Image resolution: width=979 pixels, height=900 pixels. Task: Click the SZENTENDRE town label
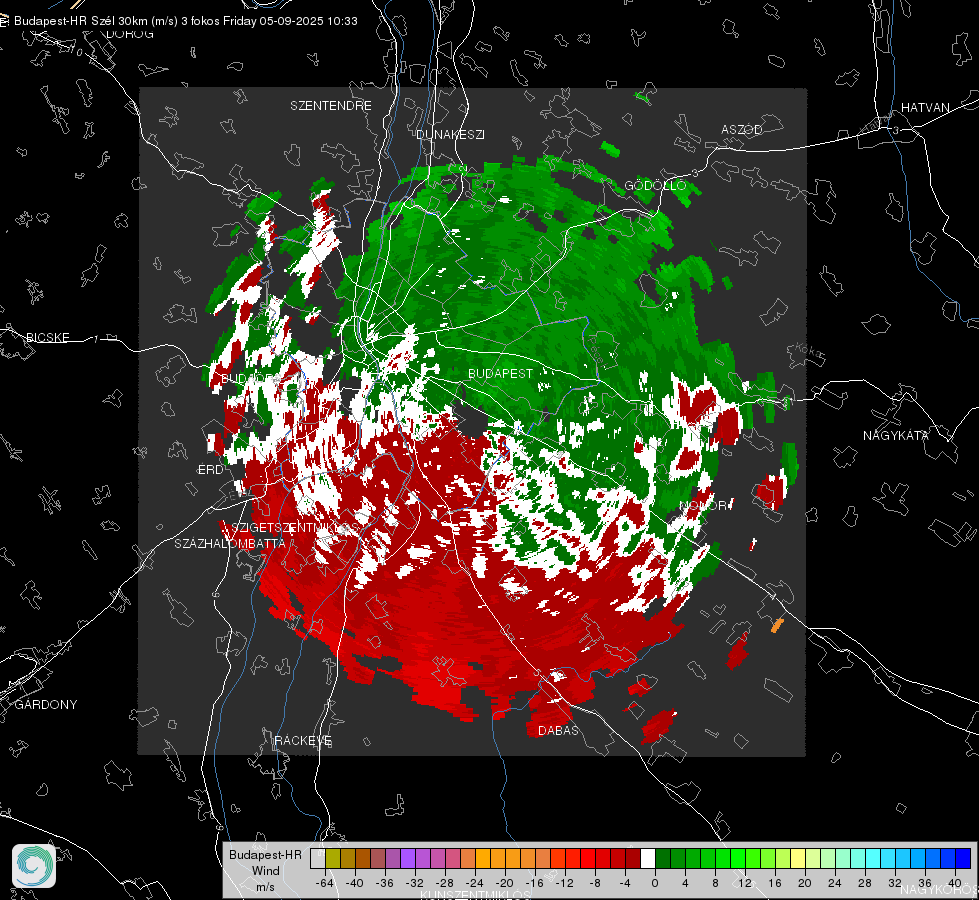point(331,106)
